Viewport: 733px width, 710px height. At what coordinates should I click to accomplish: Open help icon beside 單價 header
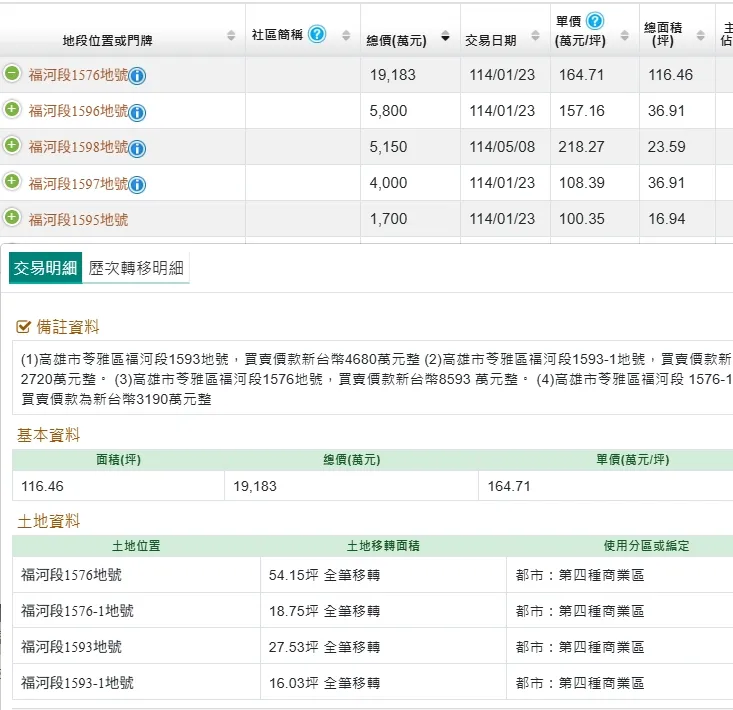(595, 21)
